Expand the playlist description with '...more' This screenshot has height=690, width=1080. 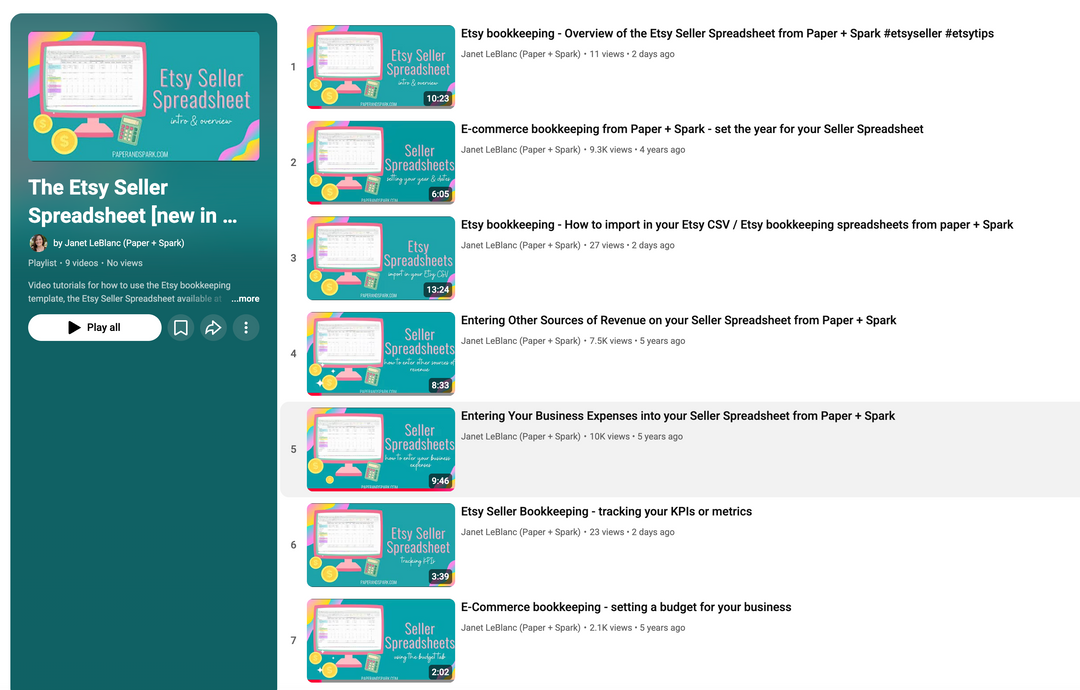click(x=245, y=298)
